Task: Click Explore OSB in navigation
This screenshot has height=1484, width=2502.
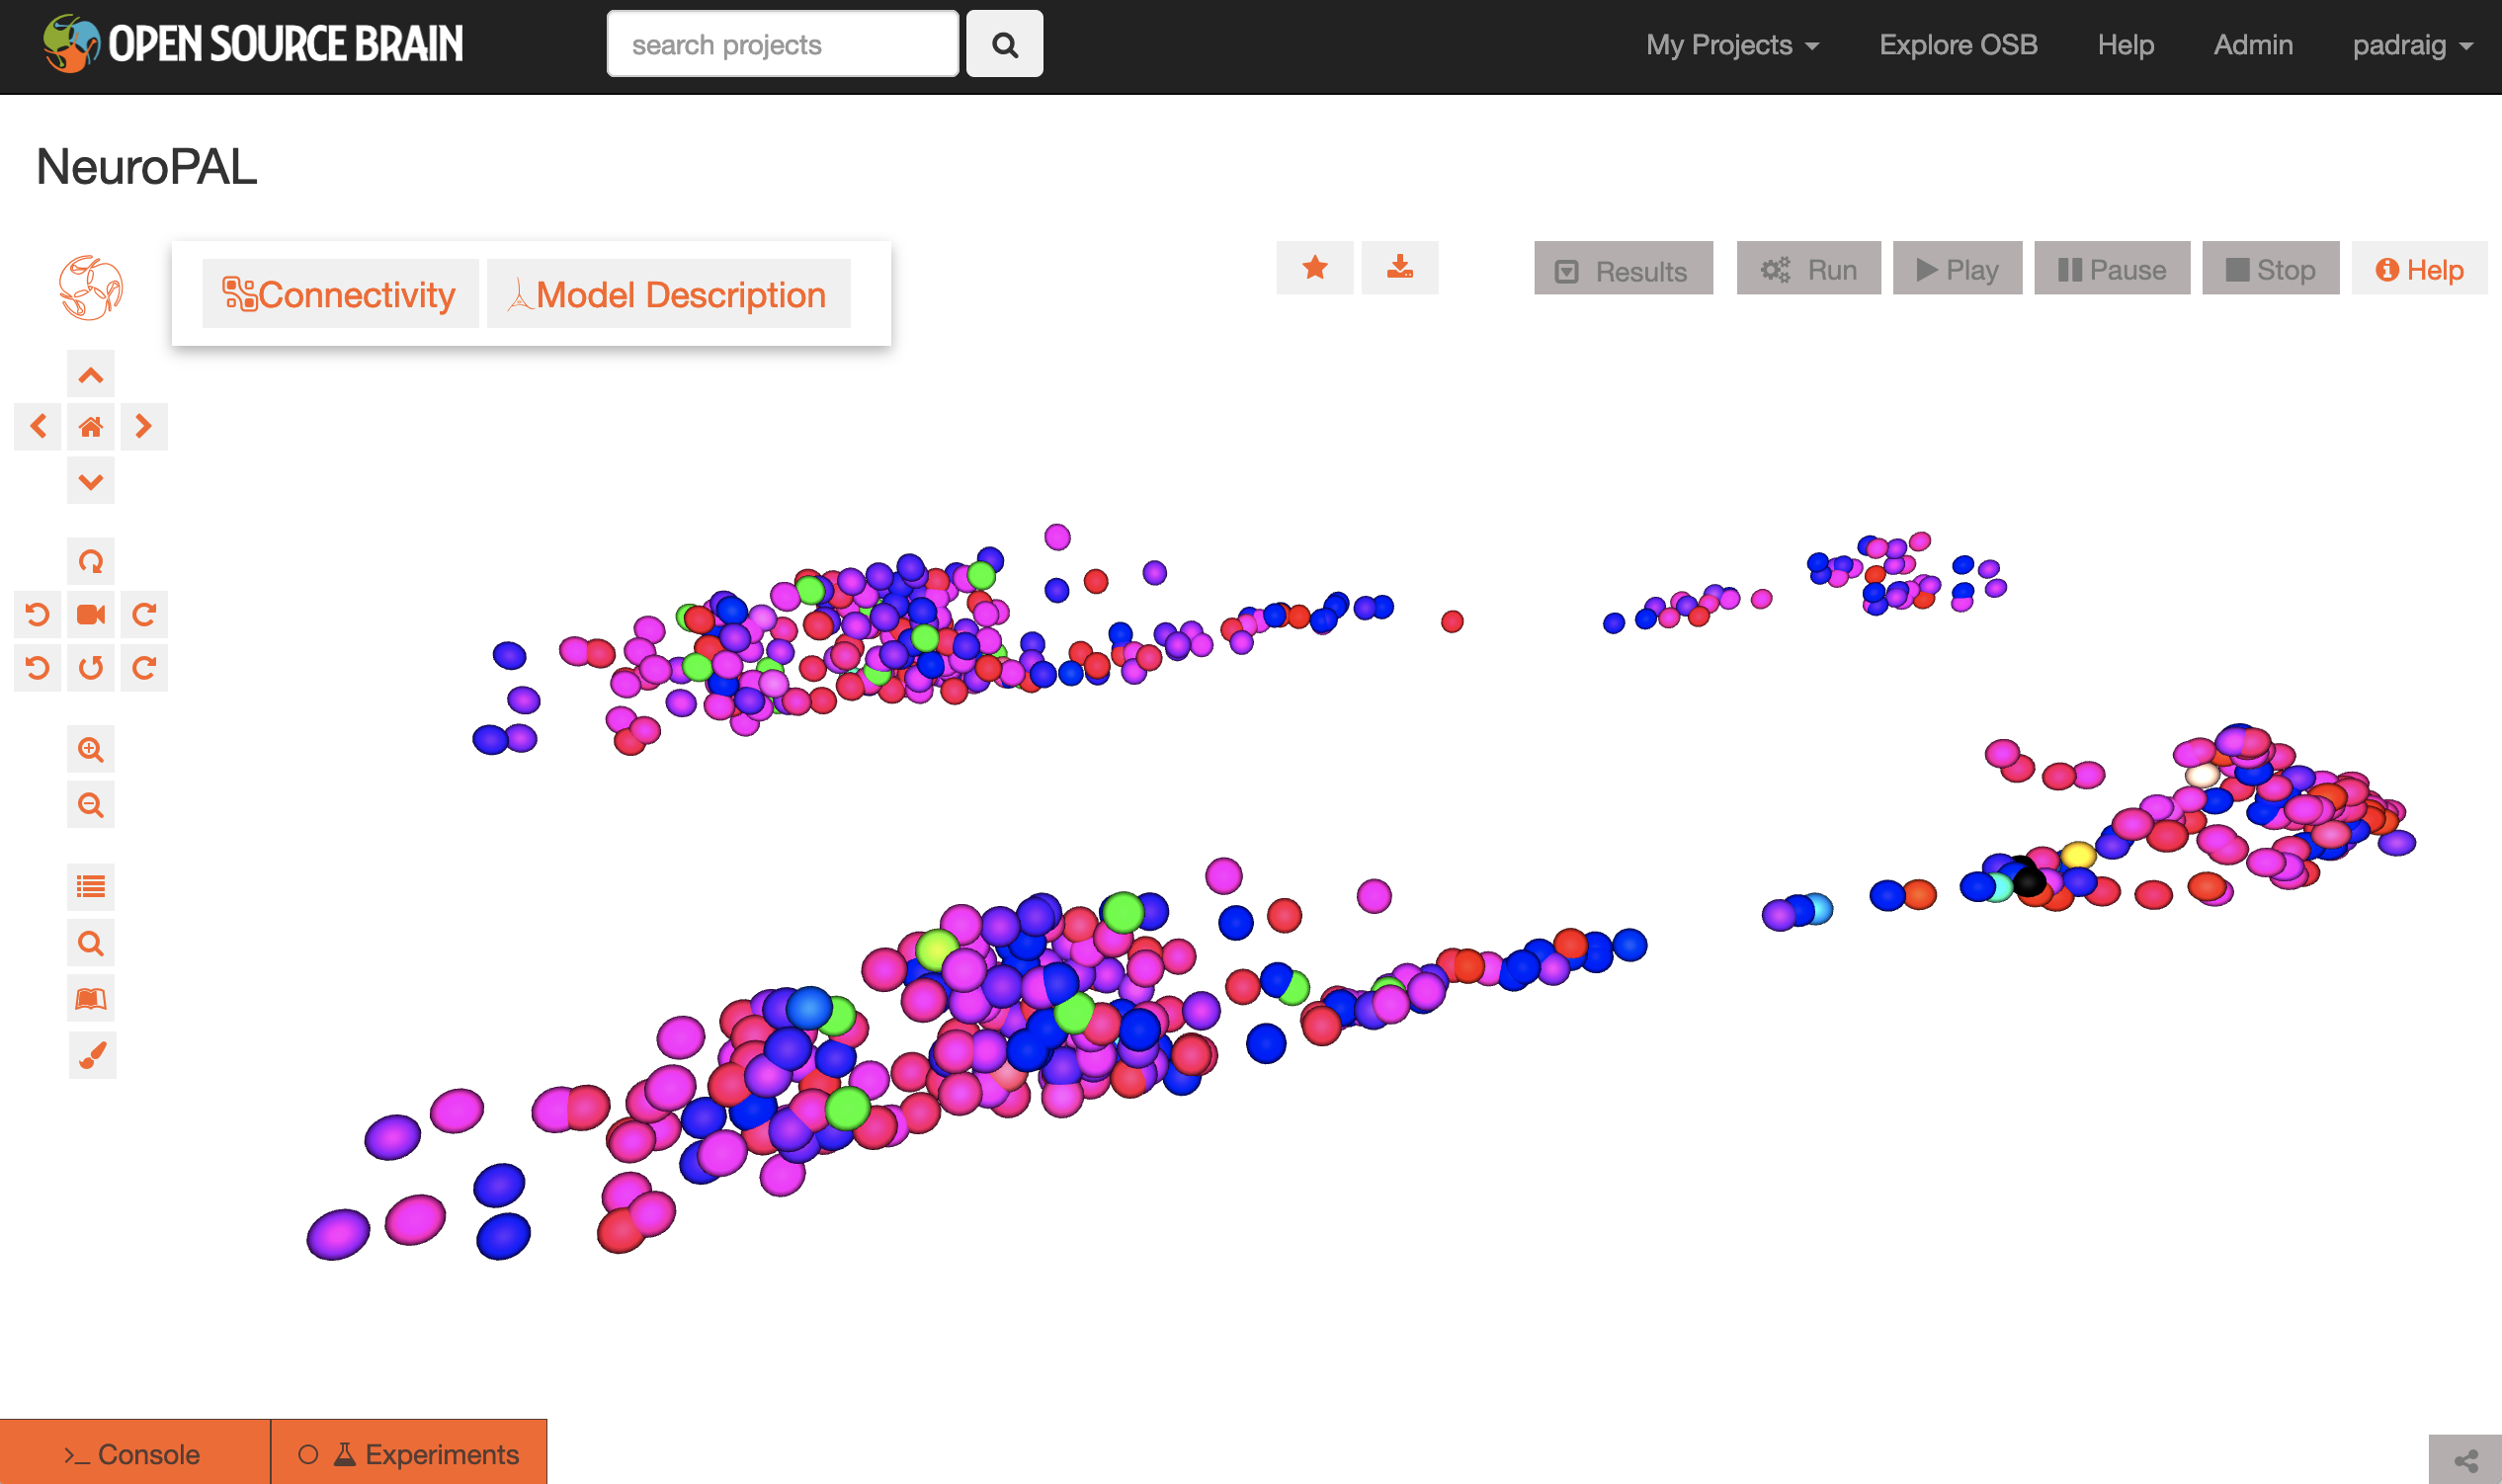Action: pyautogui.click(x=1957, y=45)
